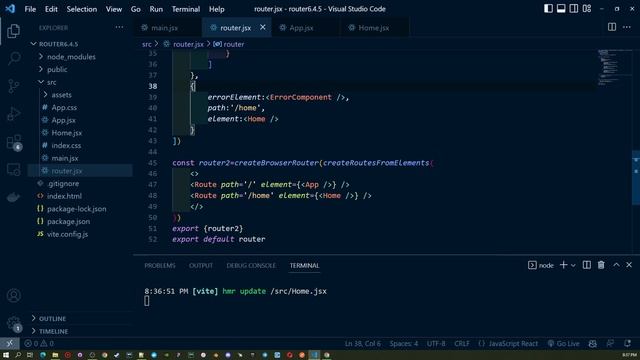Viewport: 640px width, 360px height.
Task: Open the Docker view in activity bar
Action: 13,197
